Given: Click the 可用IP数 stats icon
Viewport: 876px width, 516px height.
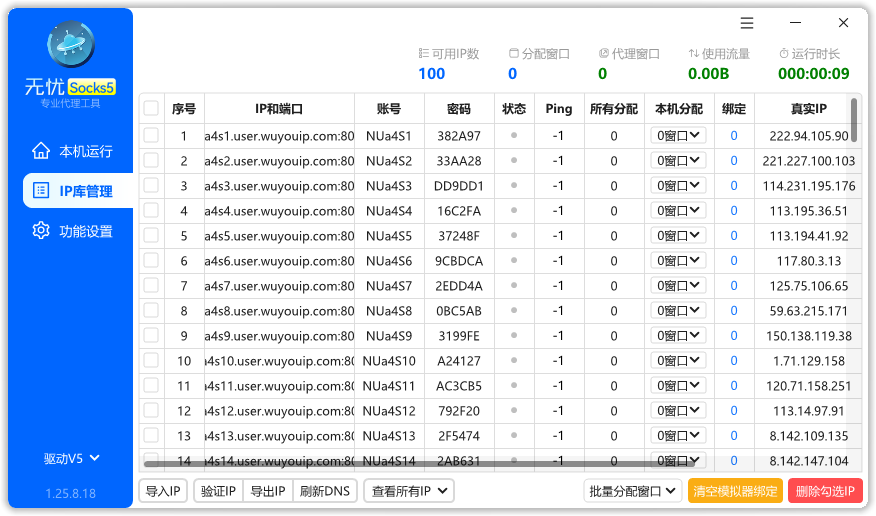Looking at the screenshot, I should [x=424, y=54].
